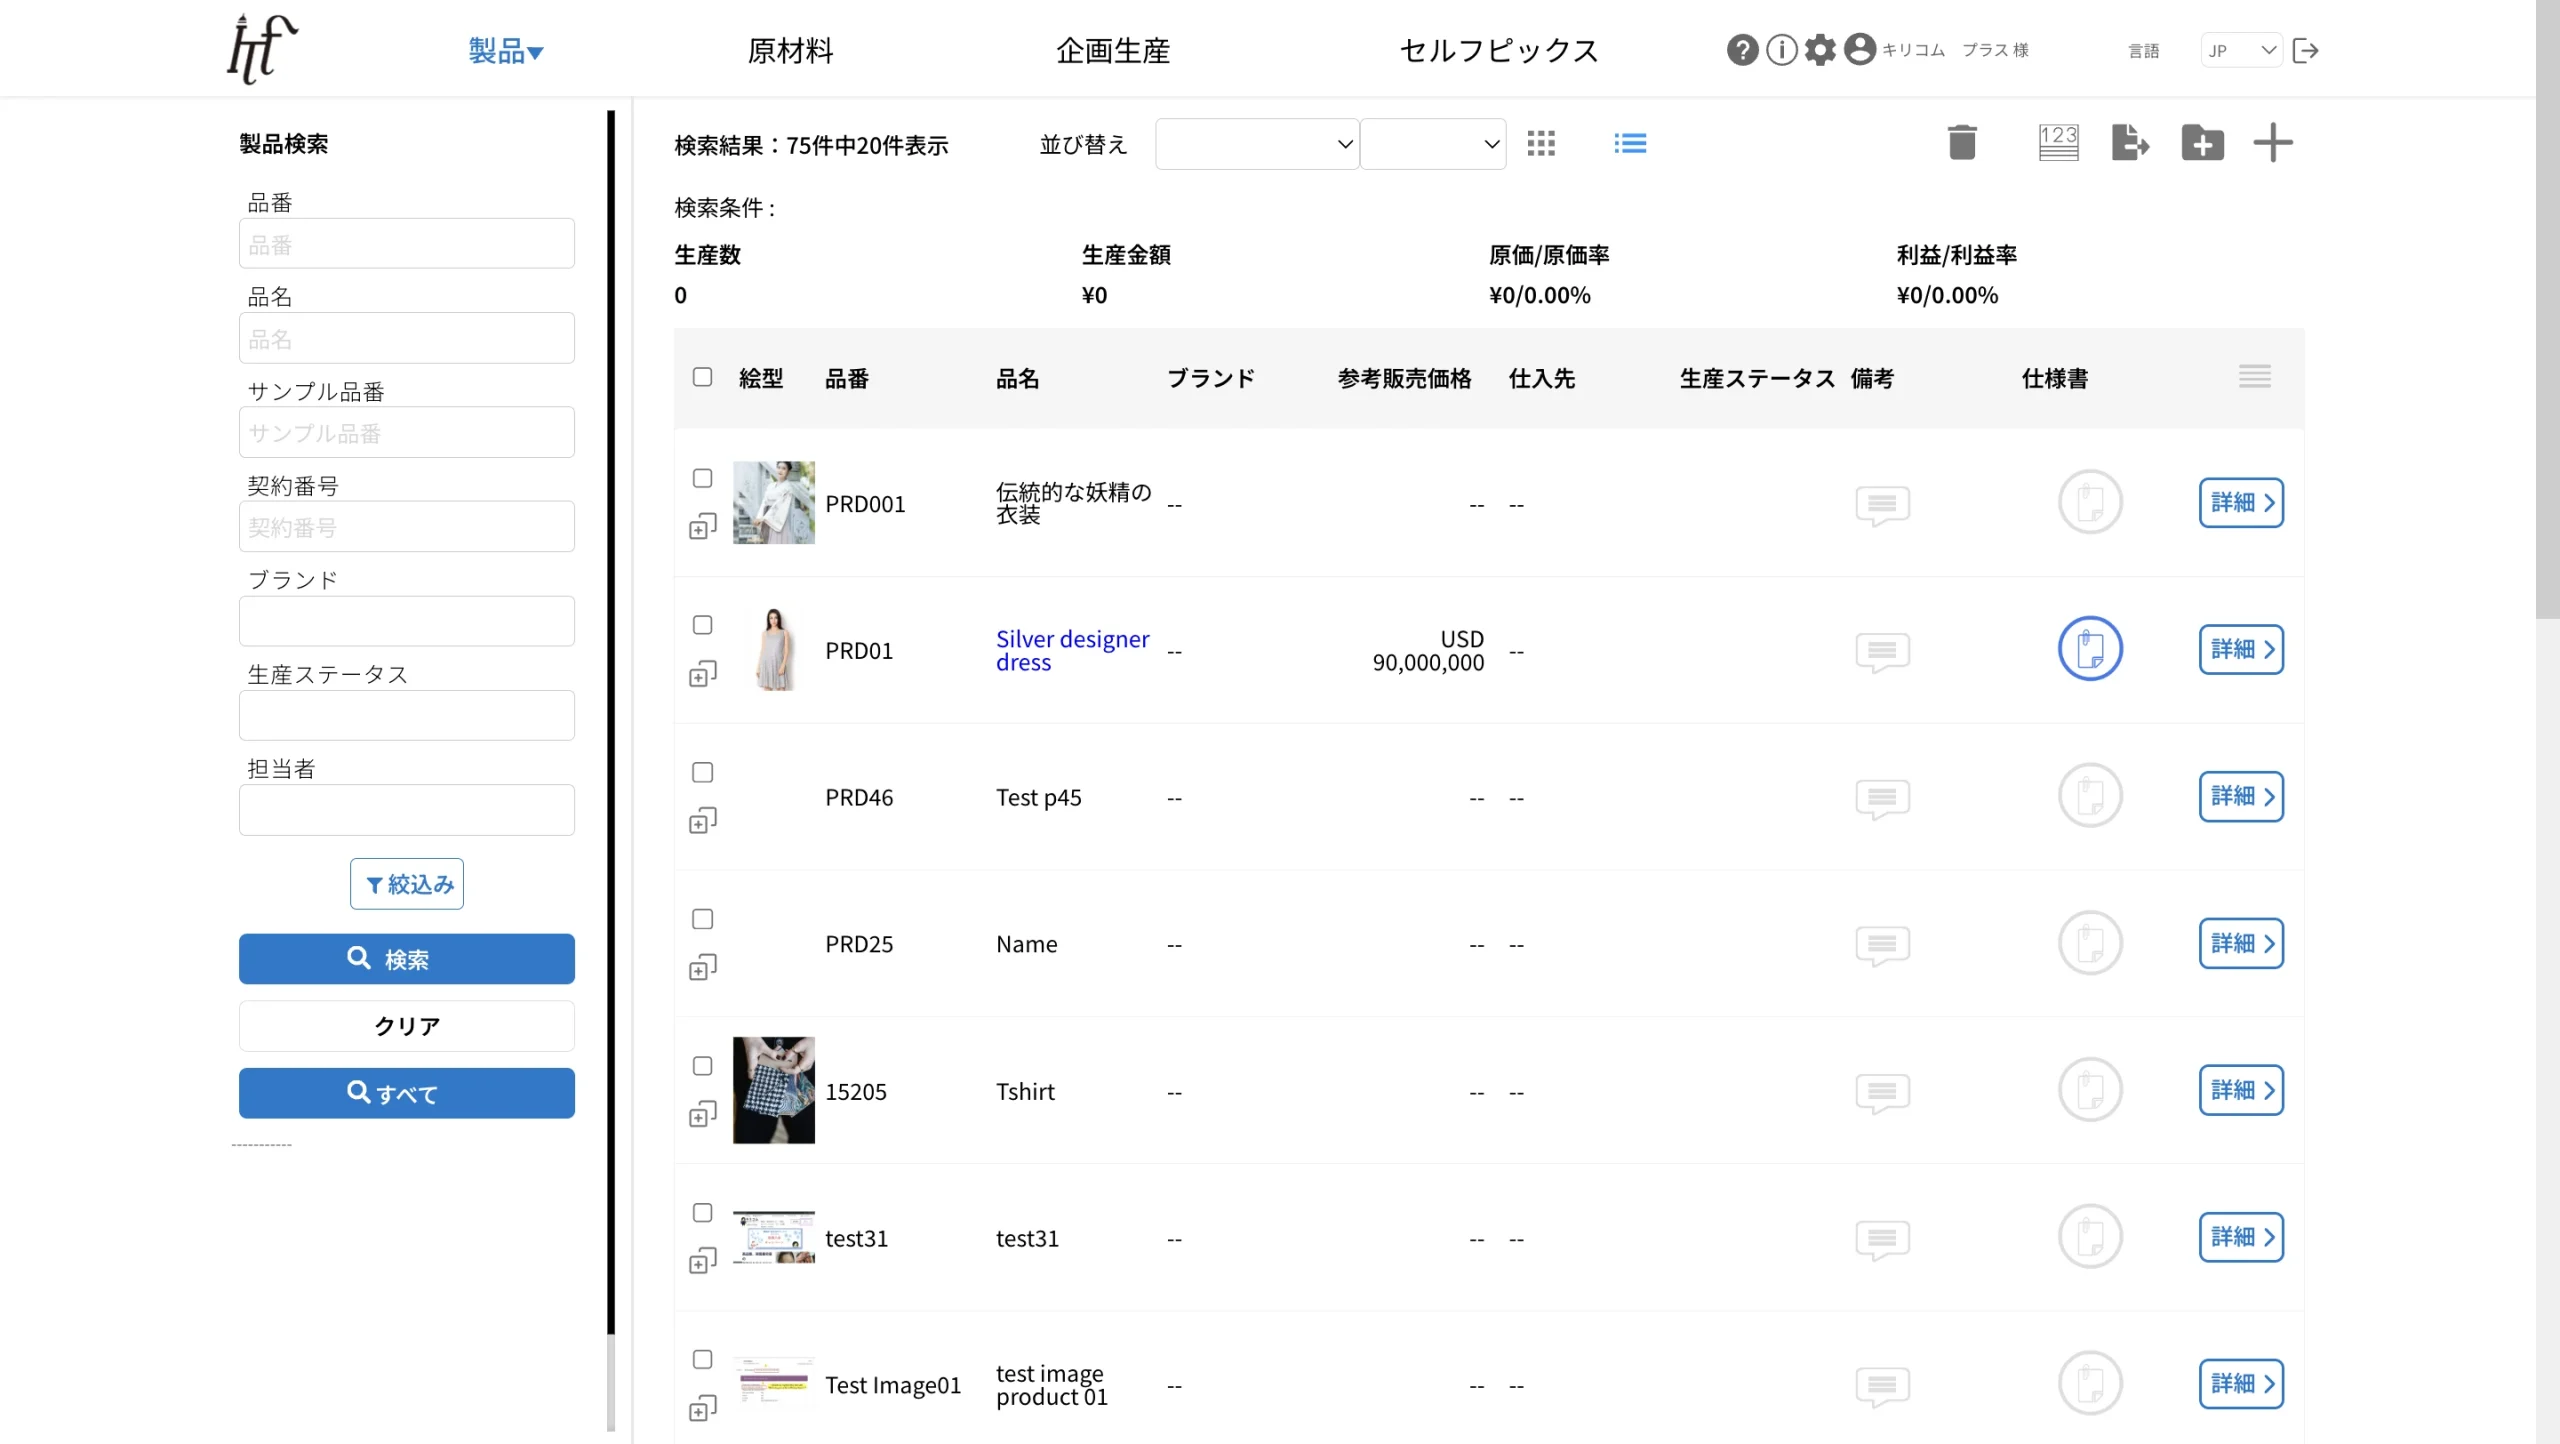Open the JP language dropdown
The width and height of the screenshot is (2560, 1444).
(2241, 50)
